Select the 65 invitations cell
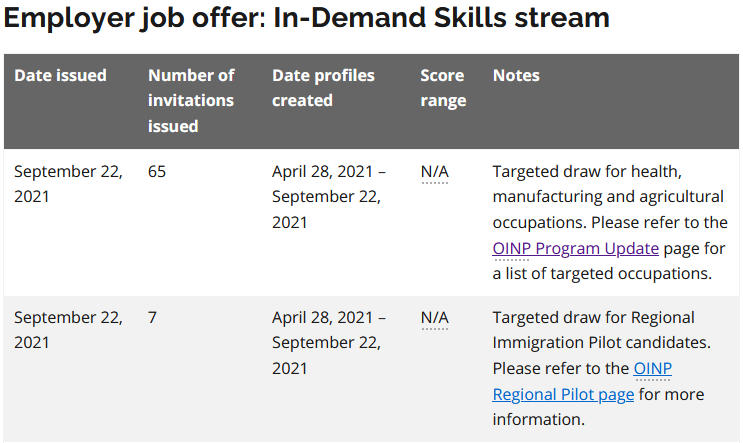743x443 pixels. pos(157,172)
